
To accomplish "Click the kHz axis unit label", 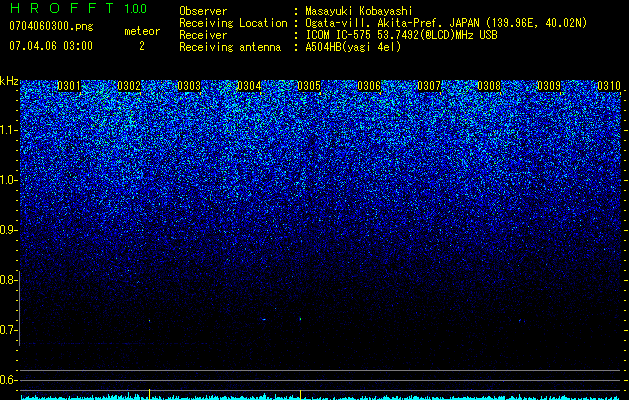I will 9,81.
